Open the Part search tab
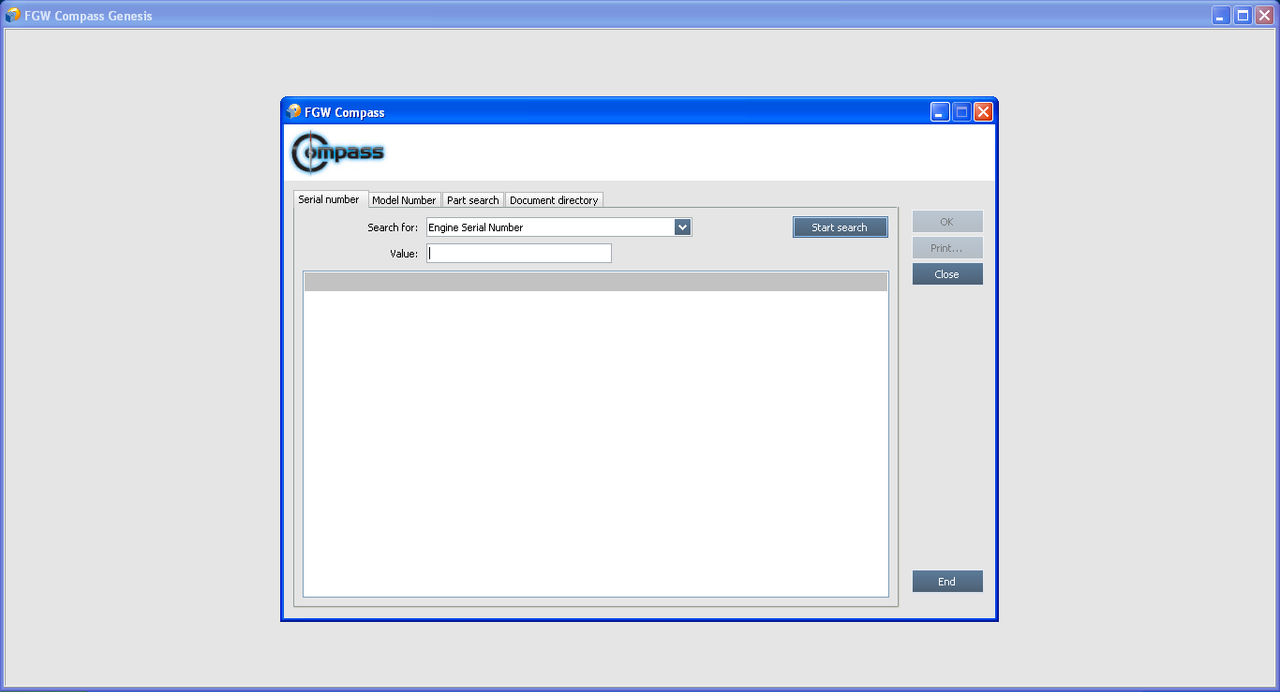Screen dimensions: 1280x692 [473, 200]
